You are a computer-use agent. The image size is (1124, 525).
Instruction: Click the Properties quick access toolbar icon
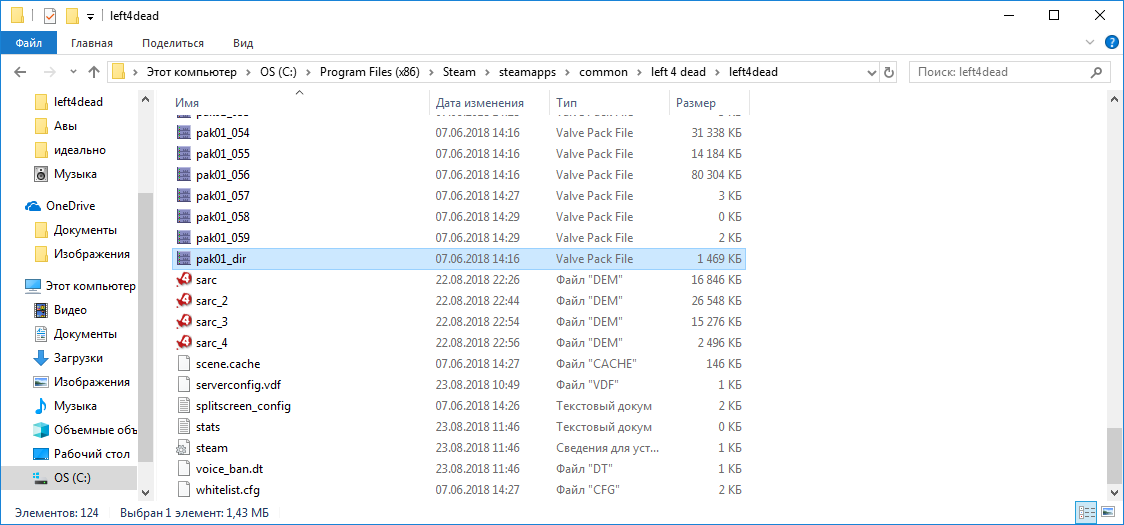point(49,16)
